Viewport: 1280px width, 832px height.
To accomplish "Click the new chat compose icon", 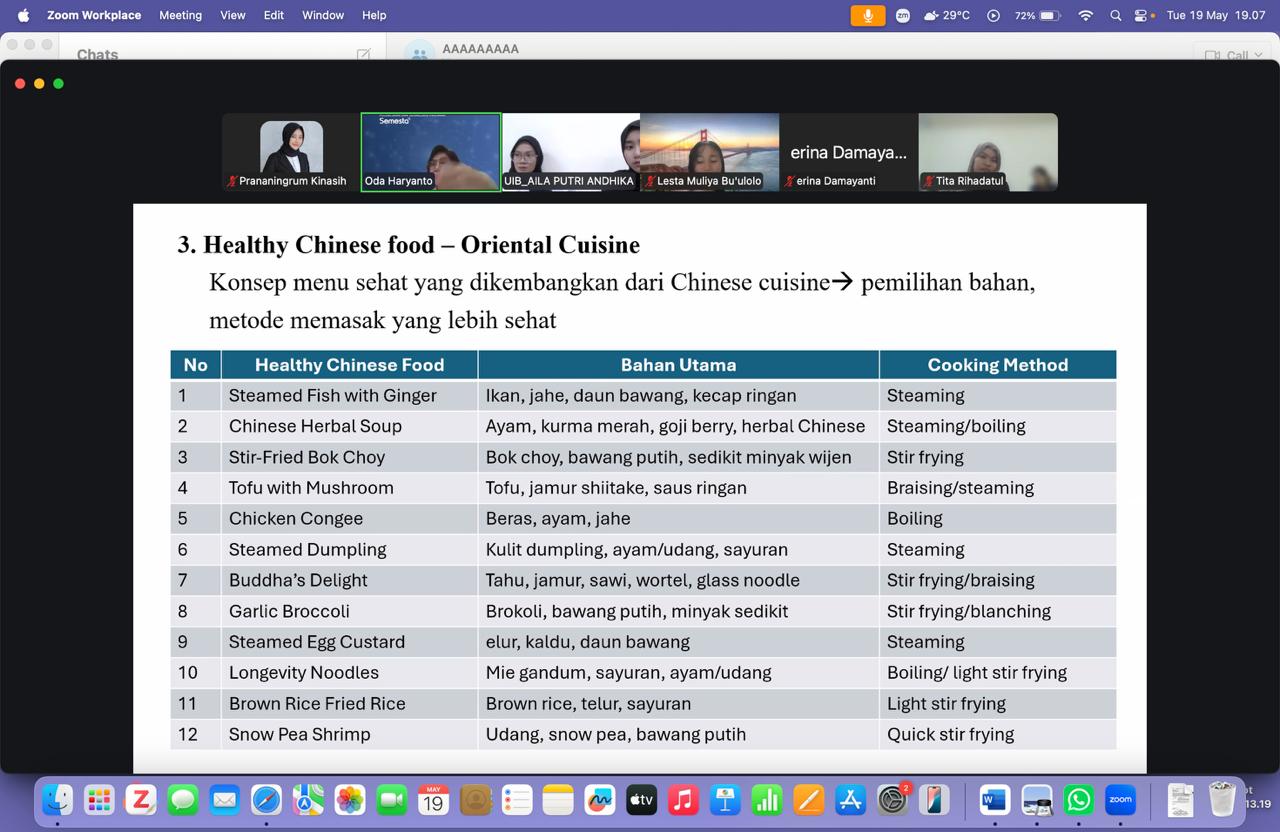I will coord(363,55).
